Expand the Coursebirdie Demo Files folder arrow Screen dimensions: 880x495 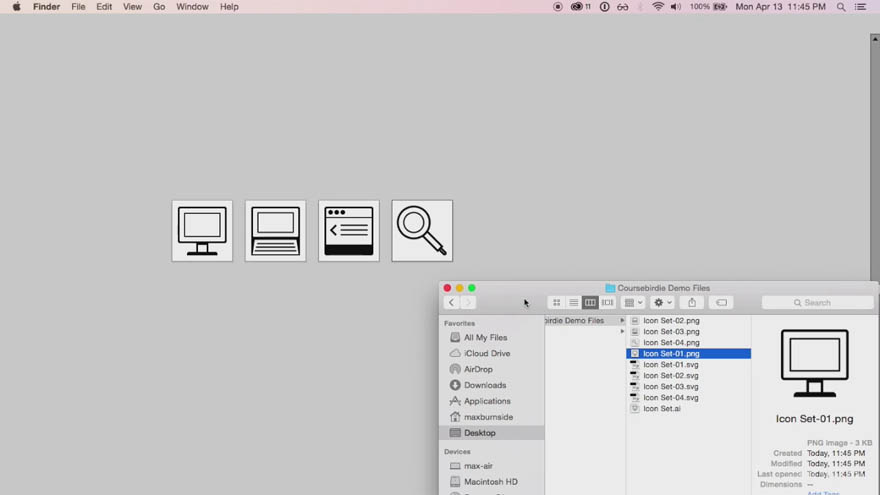[x=622, y=320]
